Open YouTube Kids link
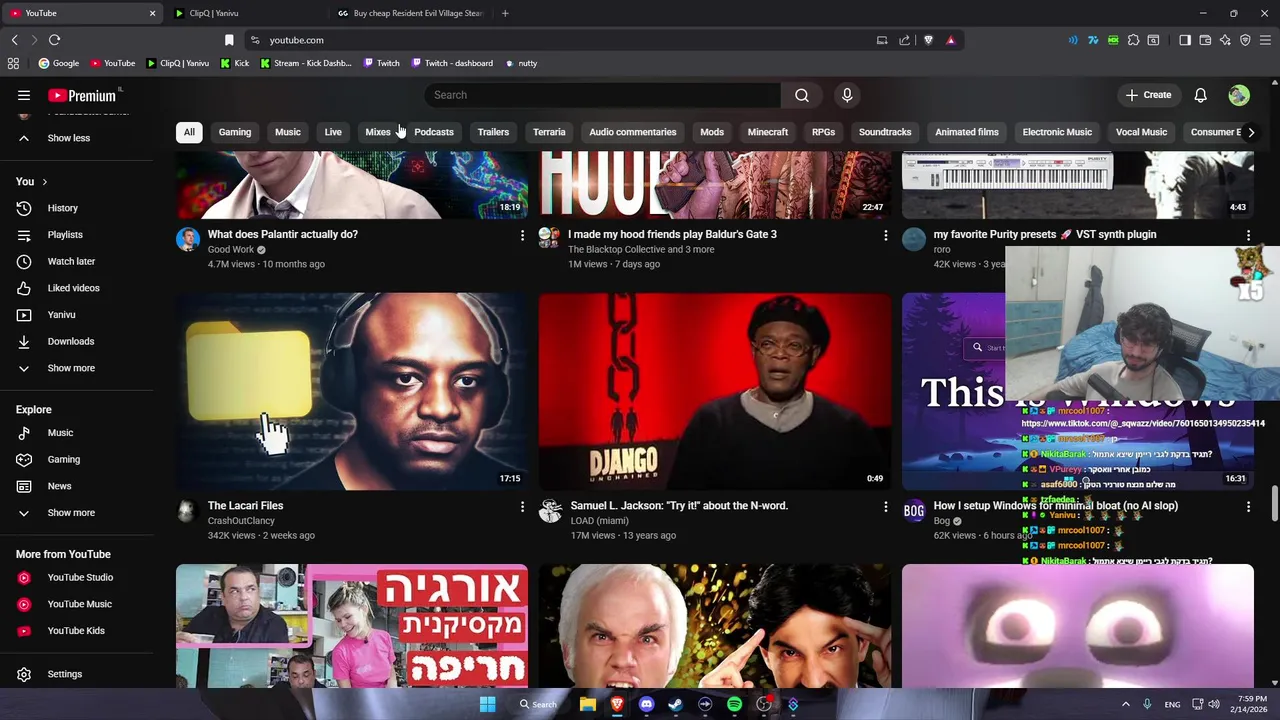The image size is (1280, 720). point(77,631)
